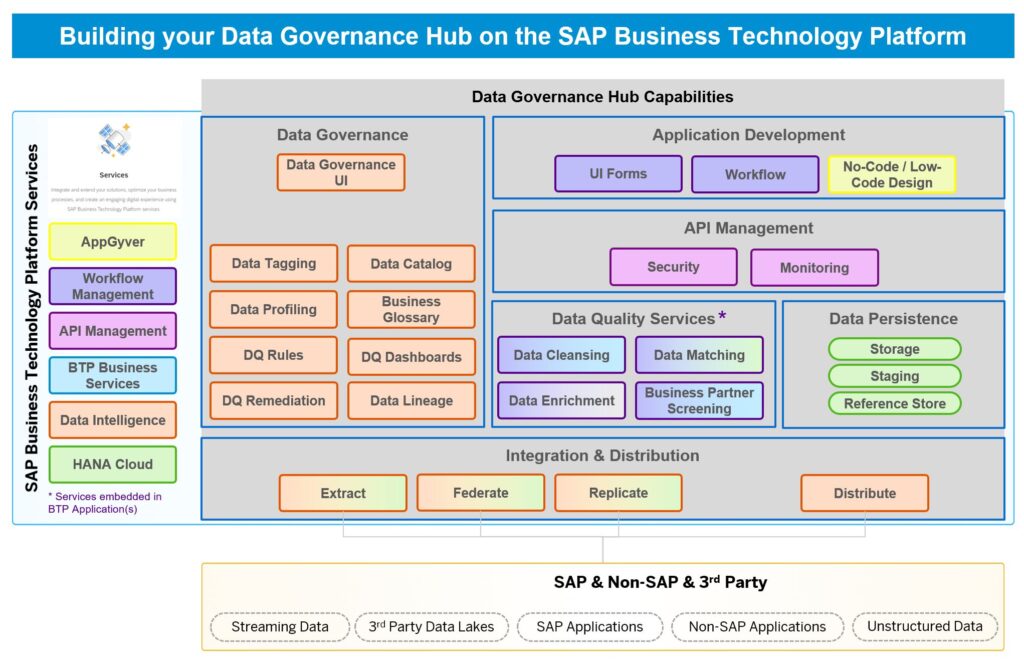Select the Data Profiling box
This screenshot has height=660, width=1024.
click(274, 309)
